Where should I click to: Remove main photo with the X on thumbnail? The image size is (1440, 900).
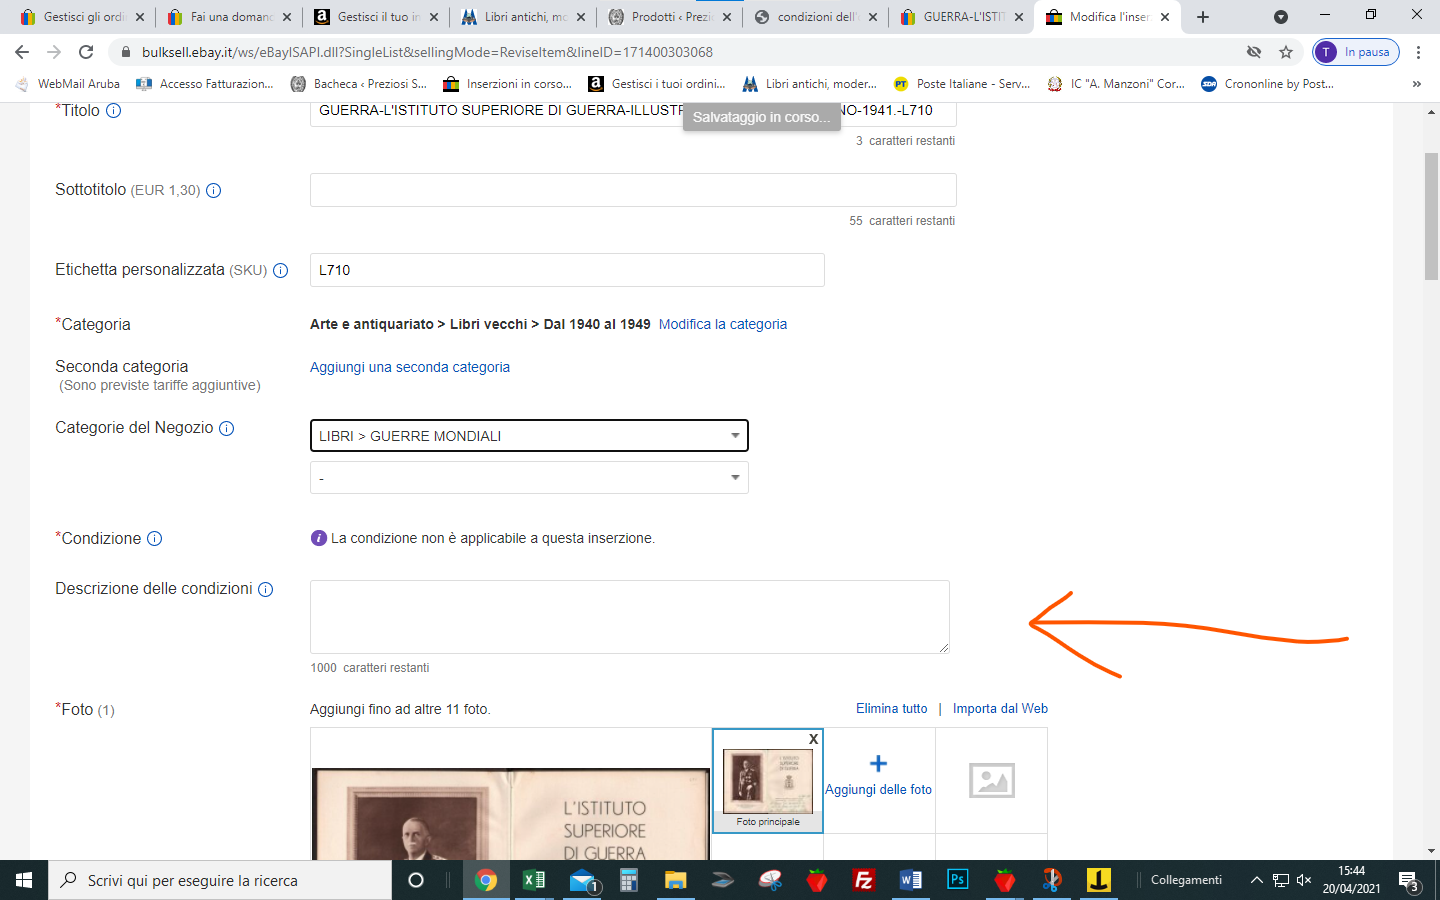pos(813,739)
